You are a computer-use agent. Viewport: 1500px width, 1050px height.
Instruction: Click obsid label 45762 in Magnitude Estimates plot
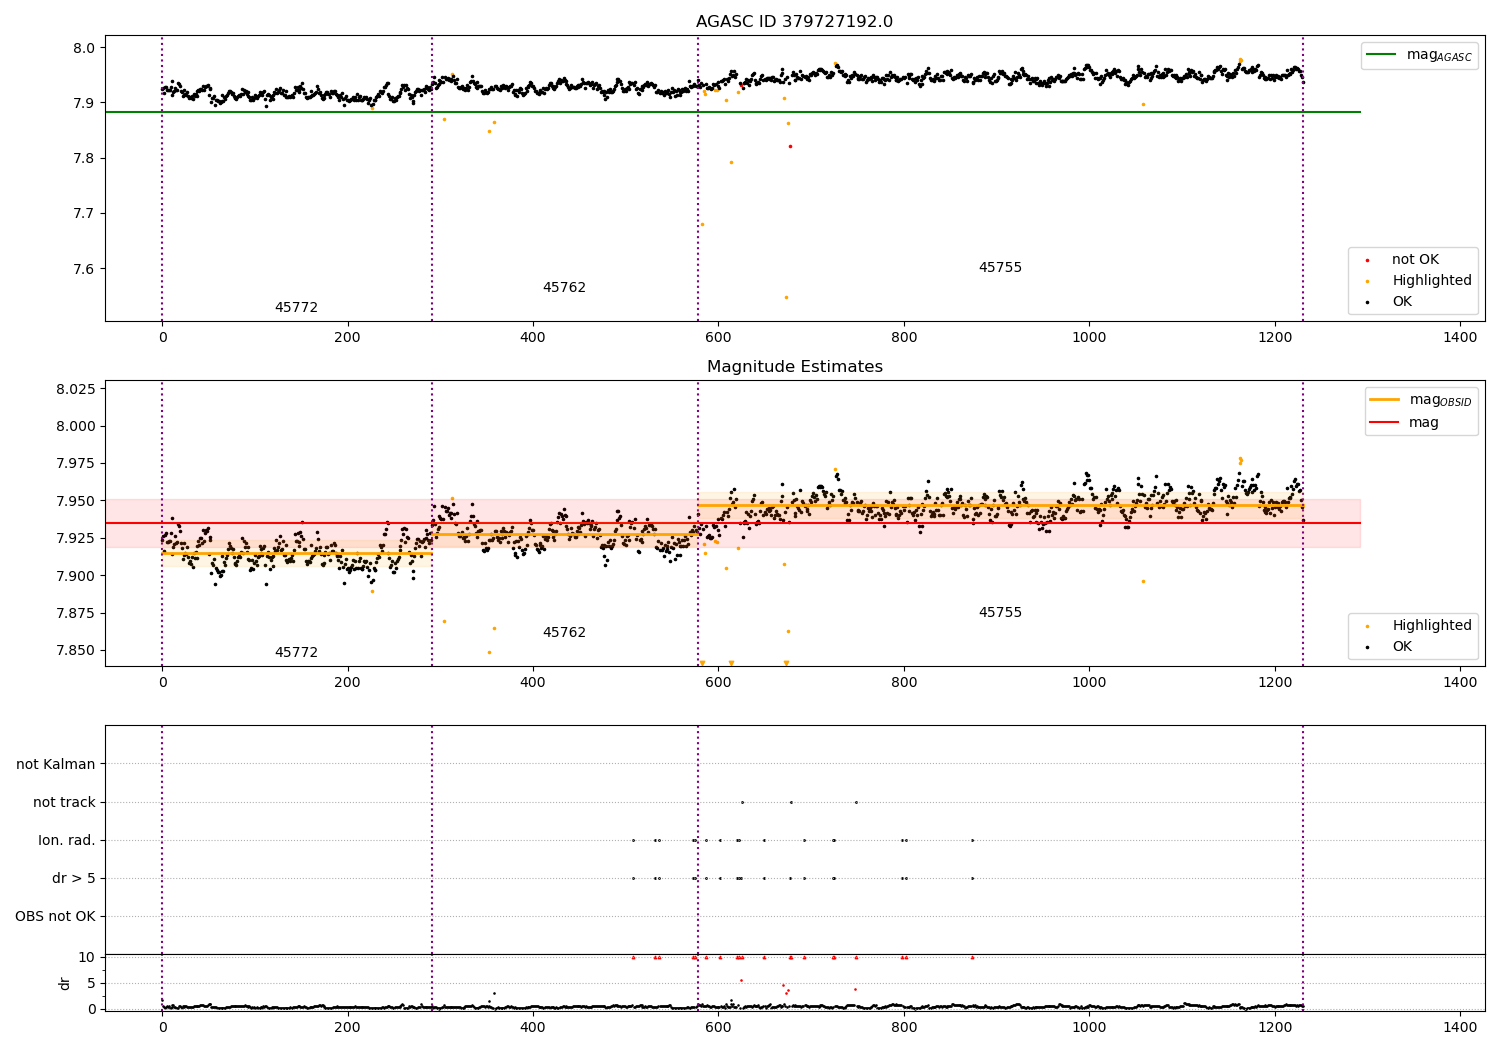click(x=564, y=633)
